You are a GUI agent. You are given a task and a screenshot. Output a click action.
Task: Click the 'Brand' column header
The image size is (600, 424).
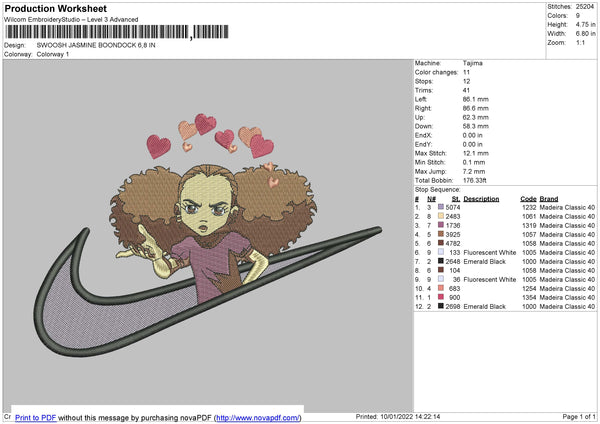[x=549, y=199]
